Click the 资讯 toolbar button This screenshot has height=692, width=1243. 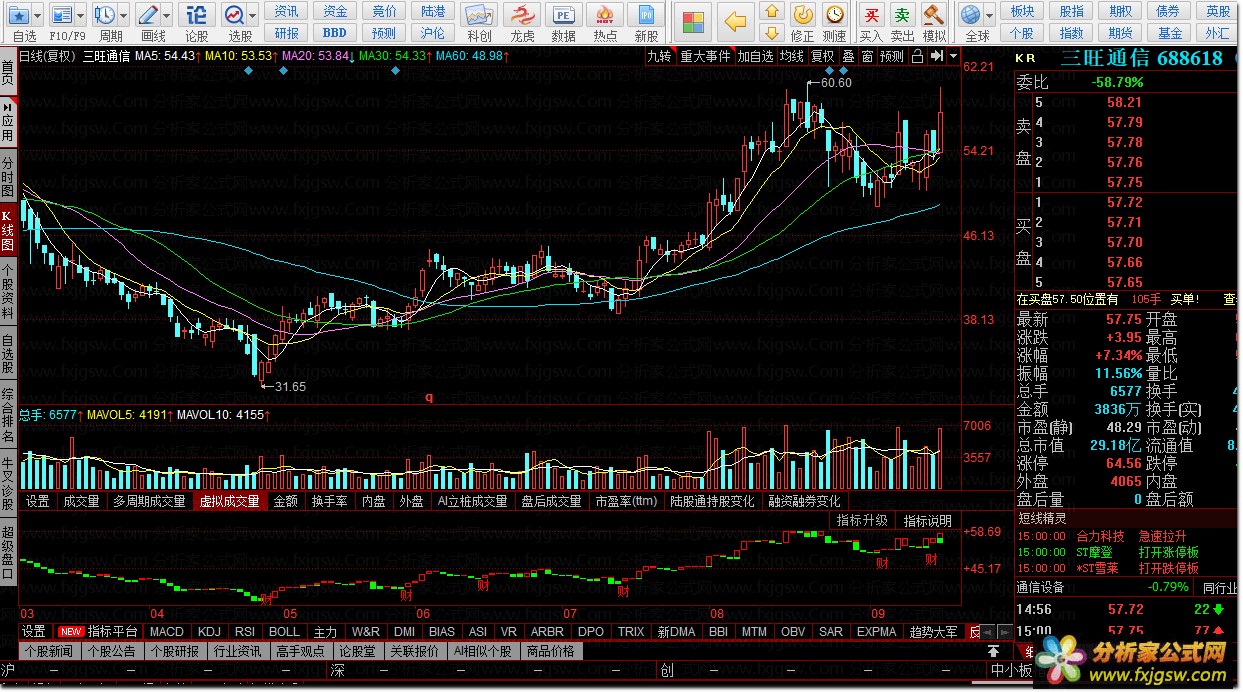[286, 11]
